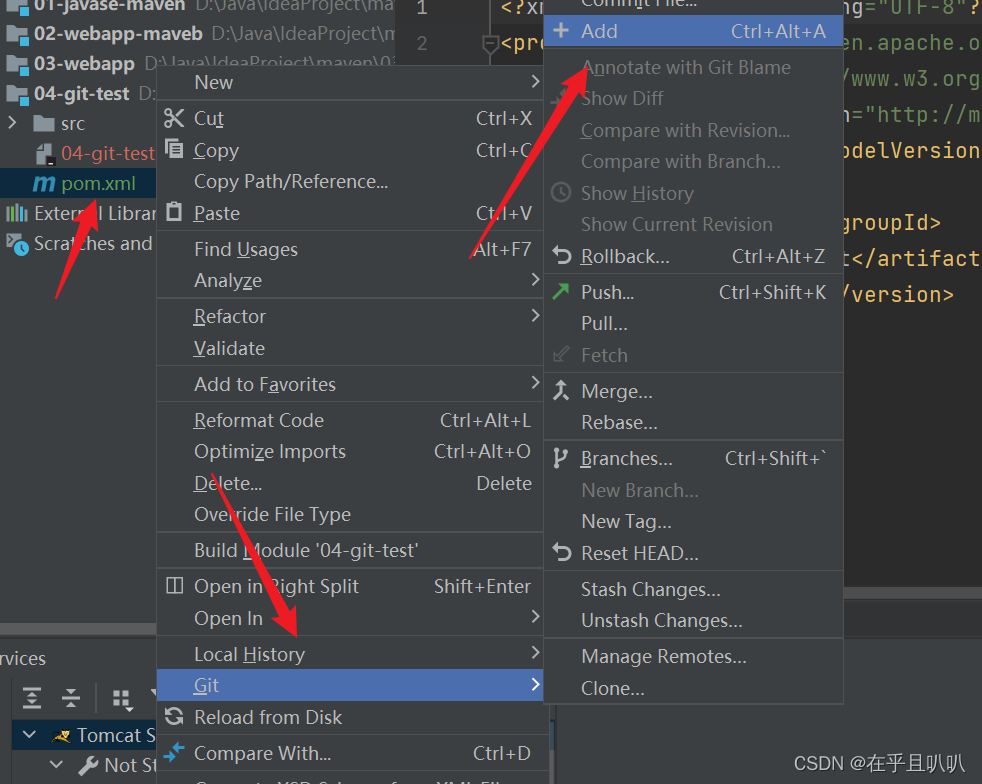Click the Compare With arrows icon

pyautogui.click(x=174, y=752)
